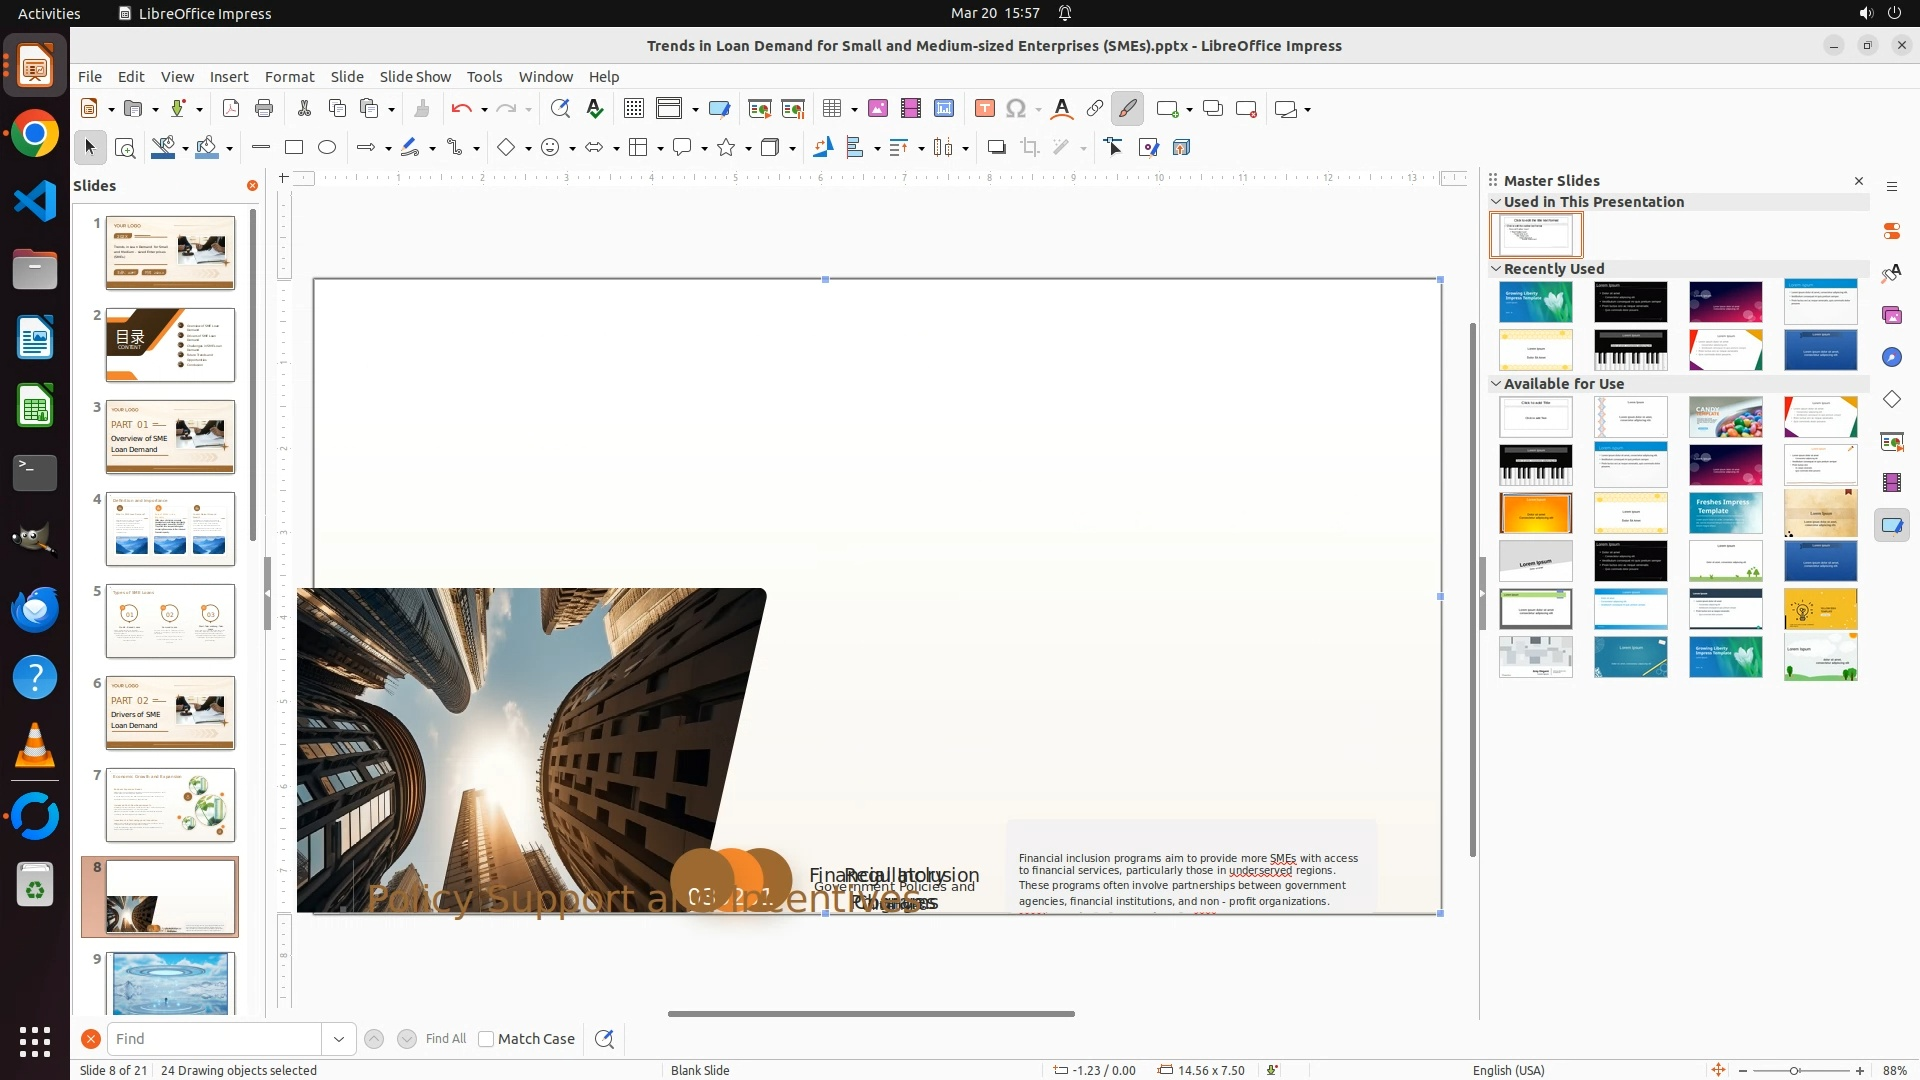
Task: Collapse the Recently Used section
Action: pyautogui.click(x=1496, y=269)
